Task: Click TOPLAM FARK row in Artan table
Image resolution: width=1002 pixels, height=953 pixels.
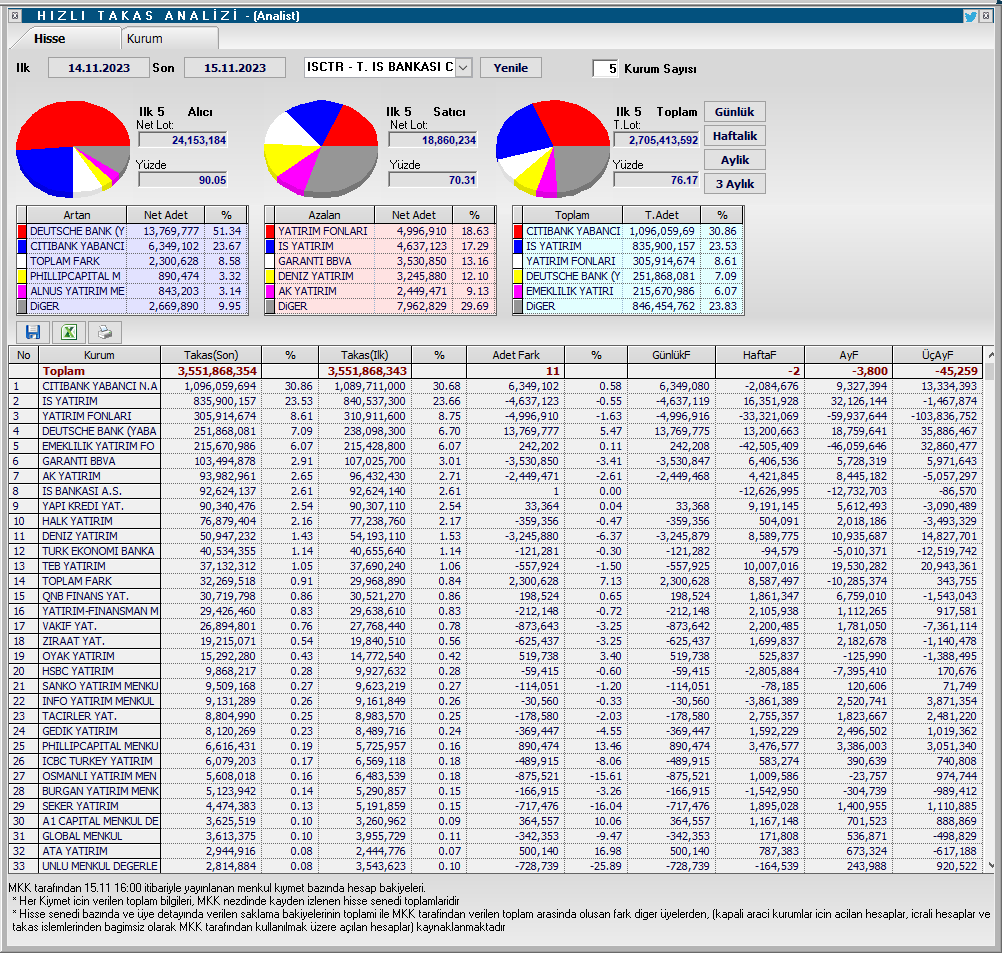Action: click(x=132, y=261)
